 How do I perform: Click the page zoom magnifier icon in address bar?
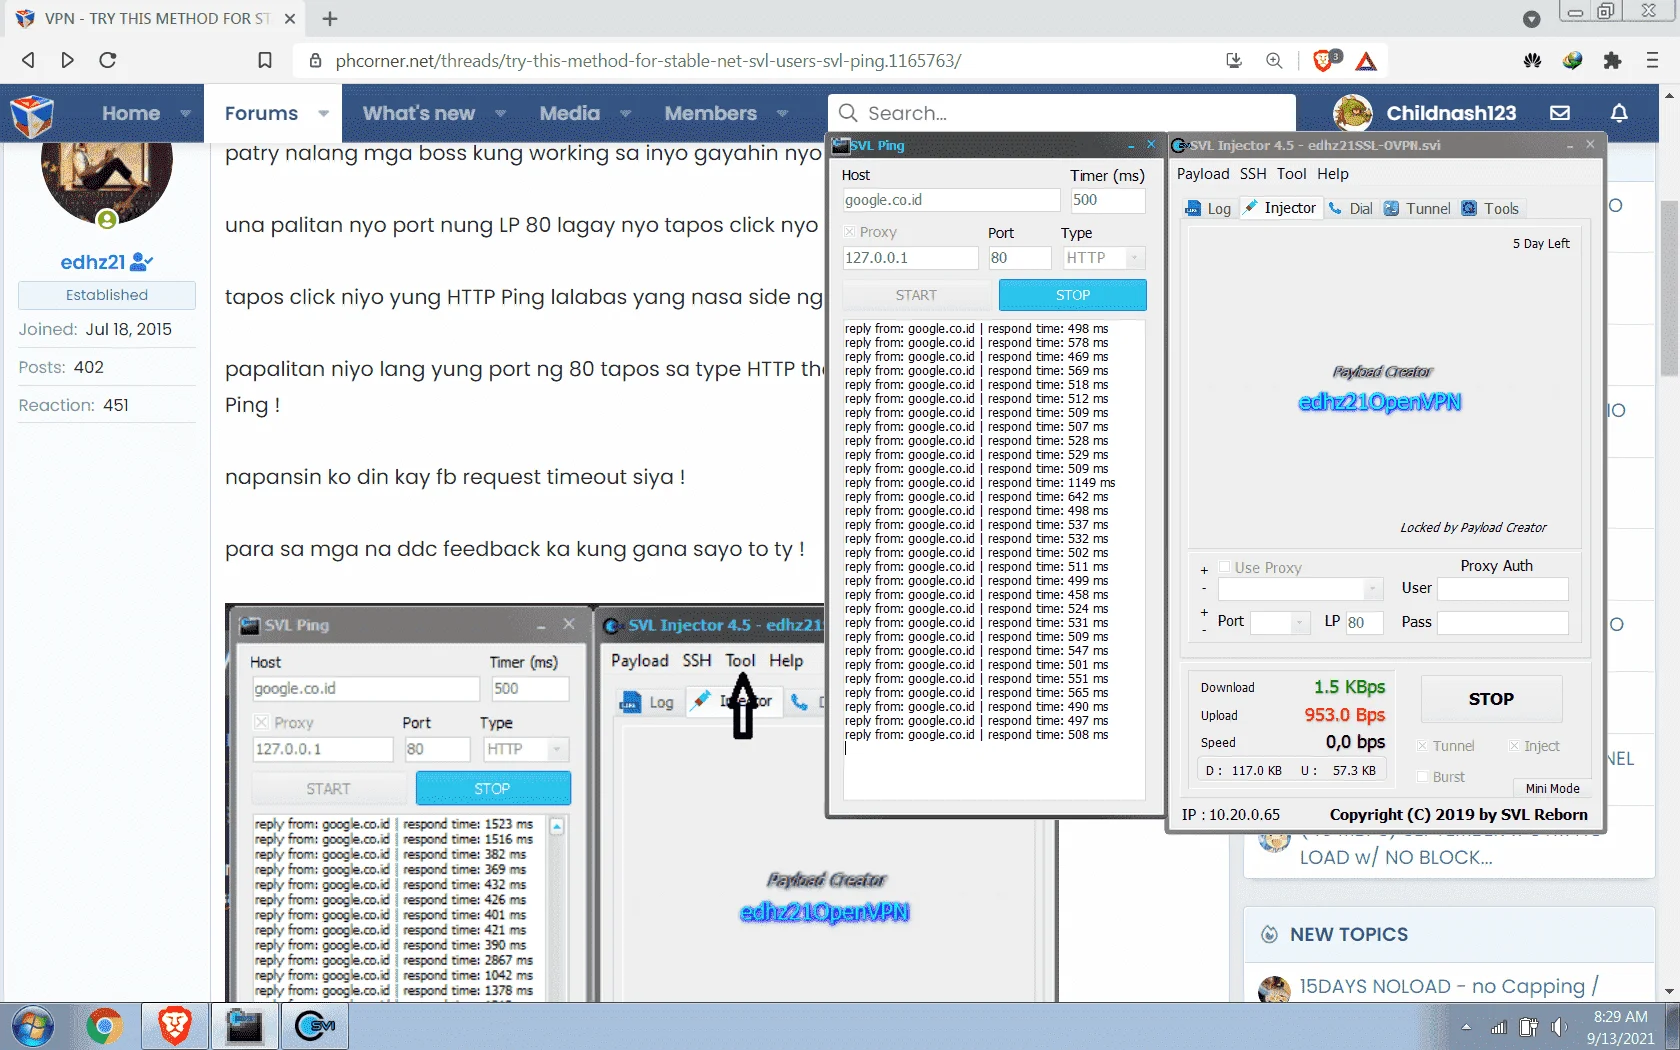(x=1274, y=60)
